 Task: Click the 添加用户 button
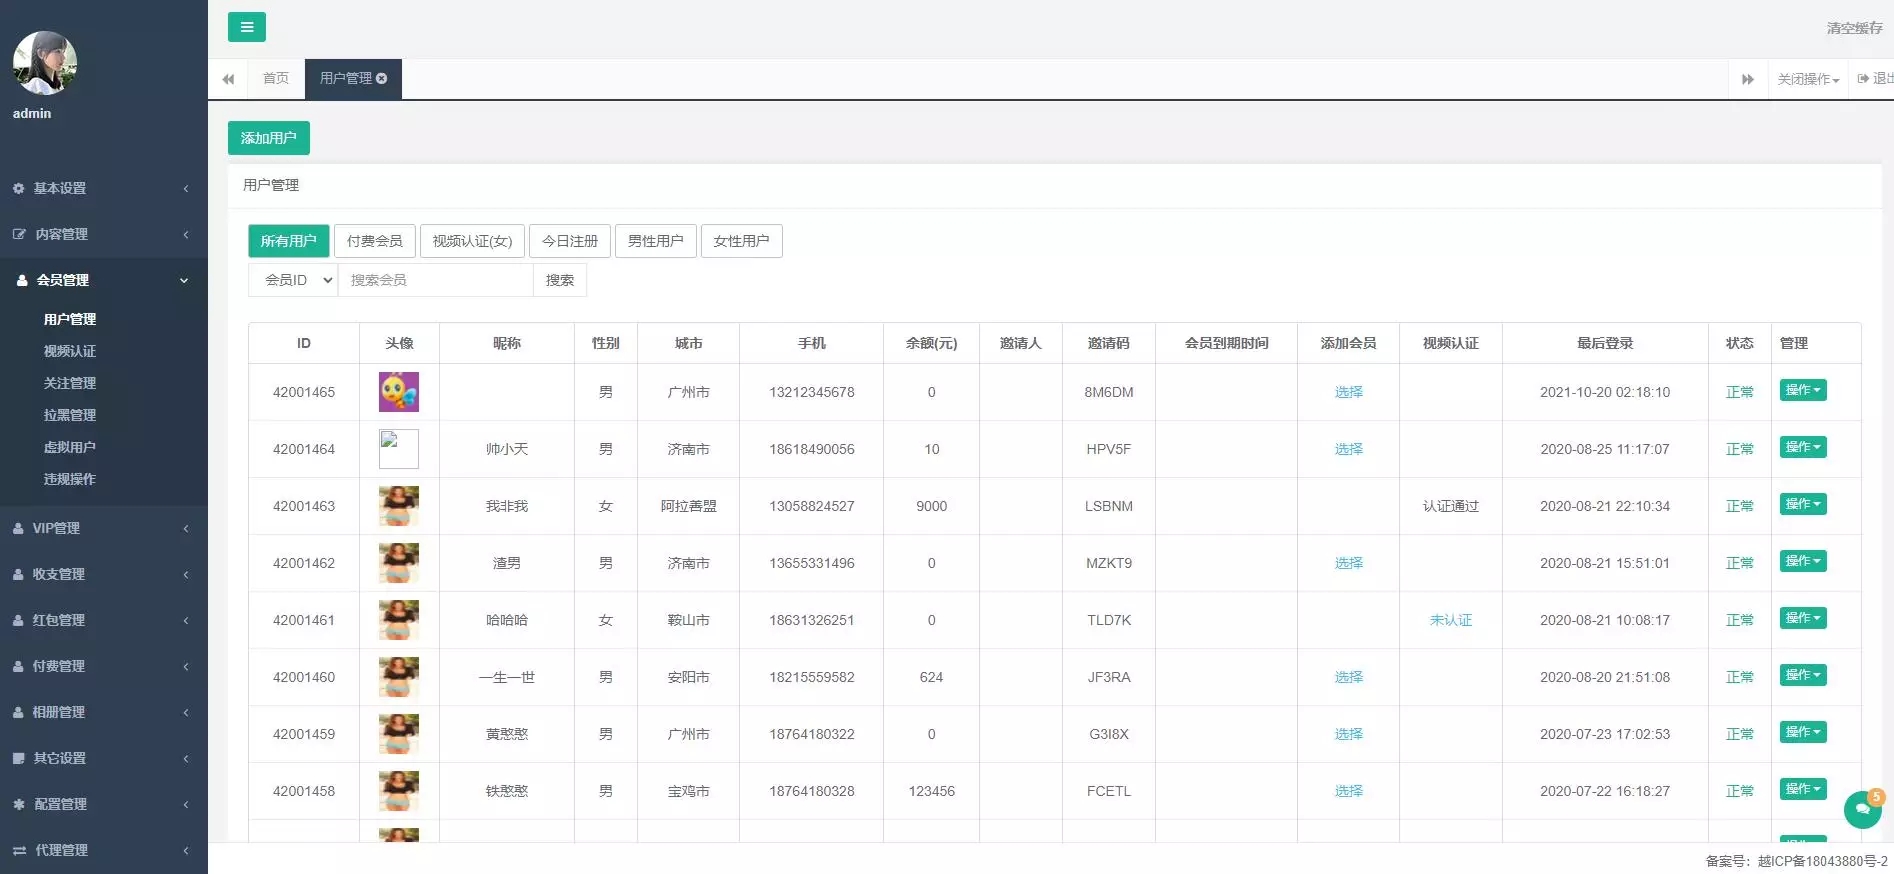click(269, 138)
